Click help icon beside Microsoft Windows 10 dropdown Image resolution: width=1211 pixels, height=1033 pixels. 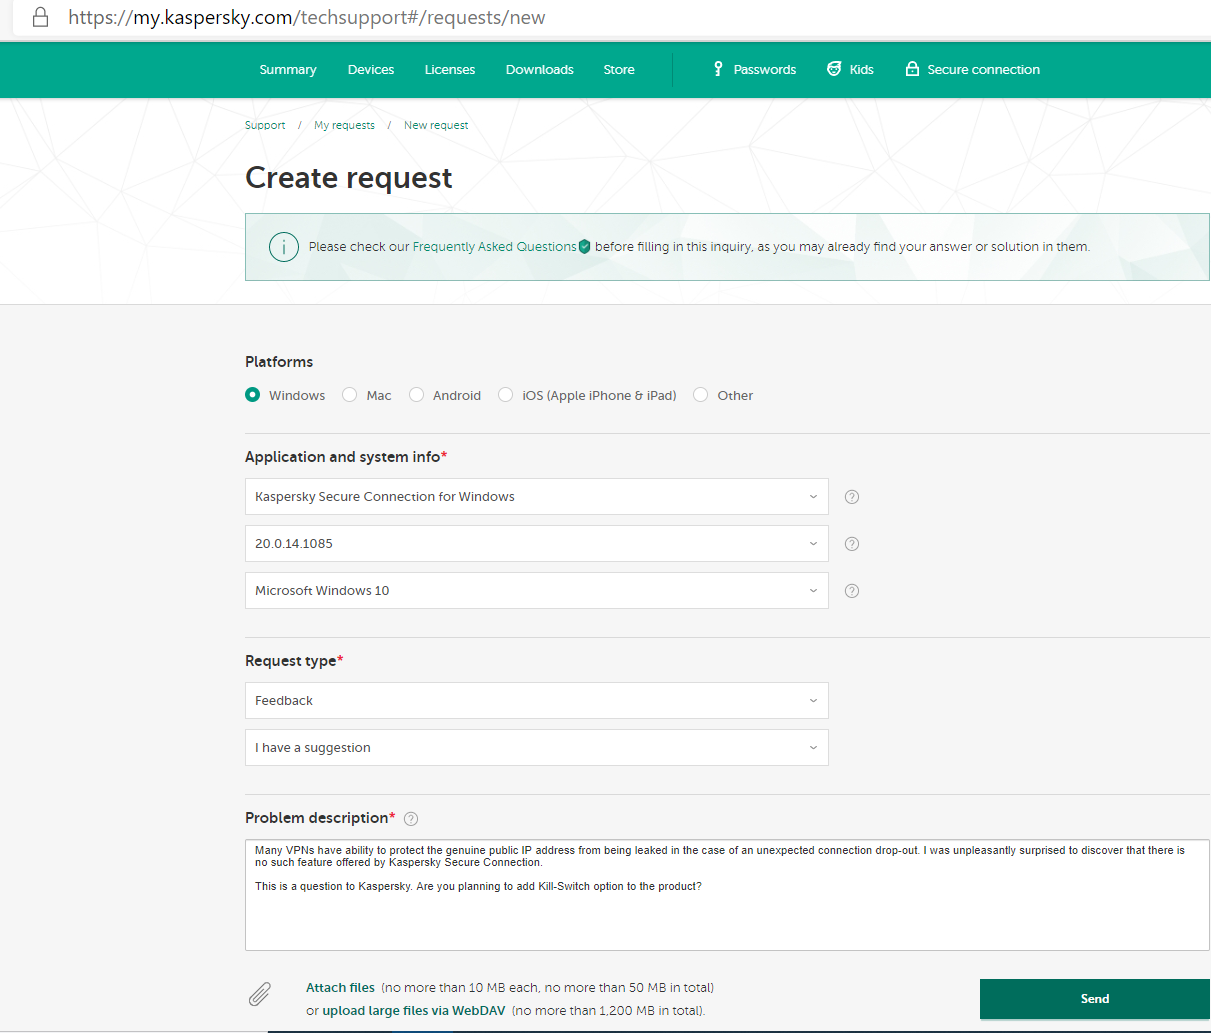[x=852, y=591]
